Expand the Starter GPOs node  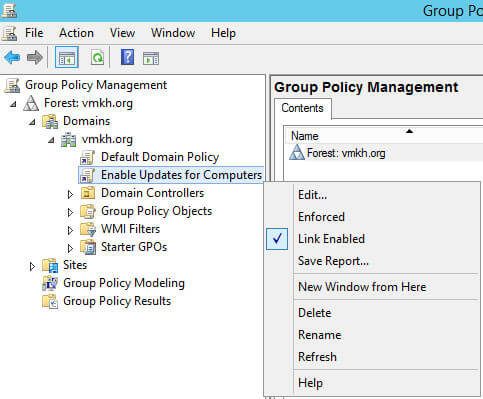point(70,248)
